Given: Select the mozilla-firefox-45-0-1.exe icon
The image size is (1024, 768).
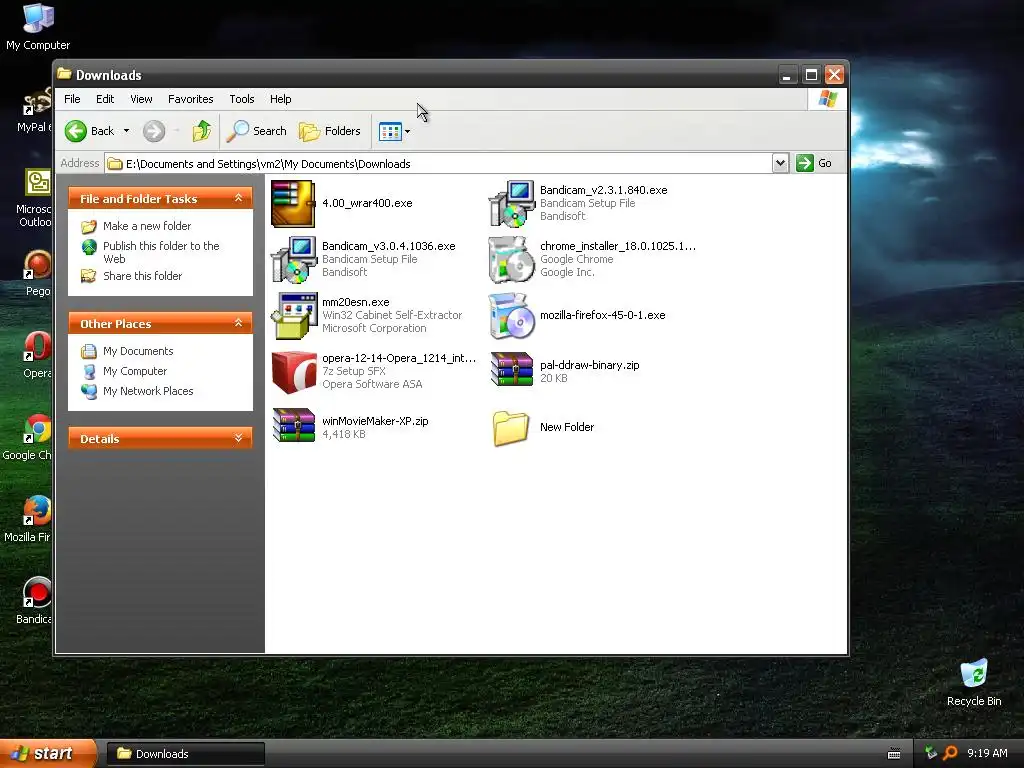Looking at the screenshot, I should (512, 316).
